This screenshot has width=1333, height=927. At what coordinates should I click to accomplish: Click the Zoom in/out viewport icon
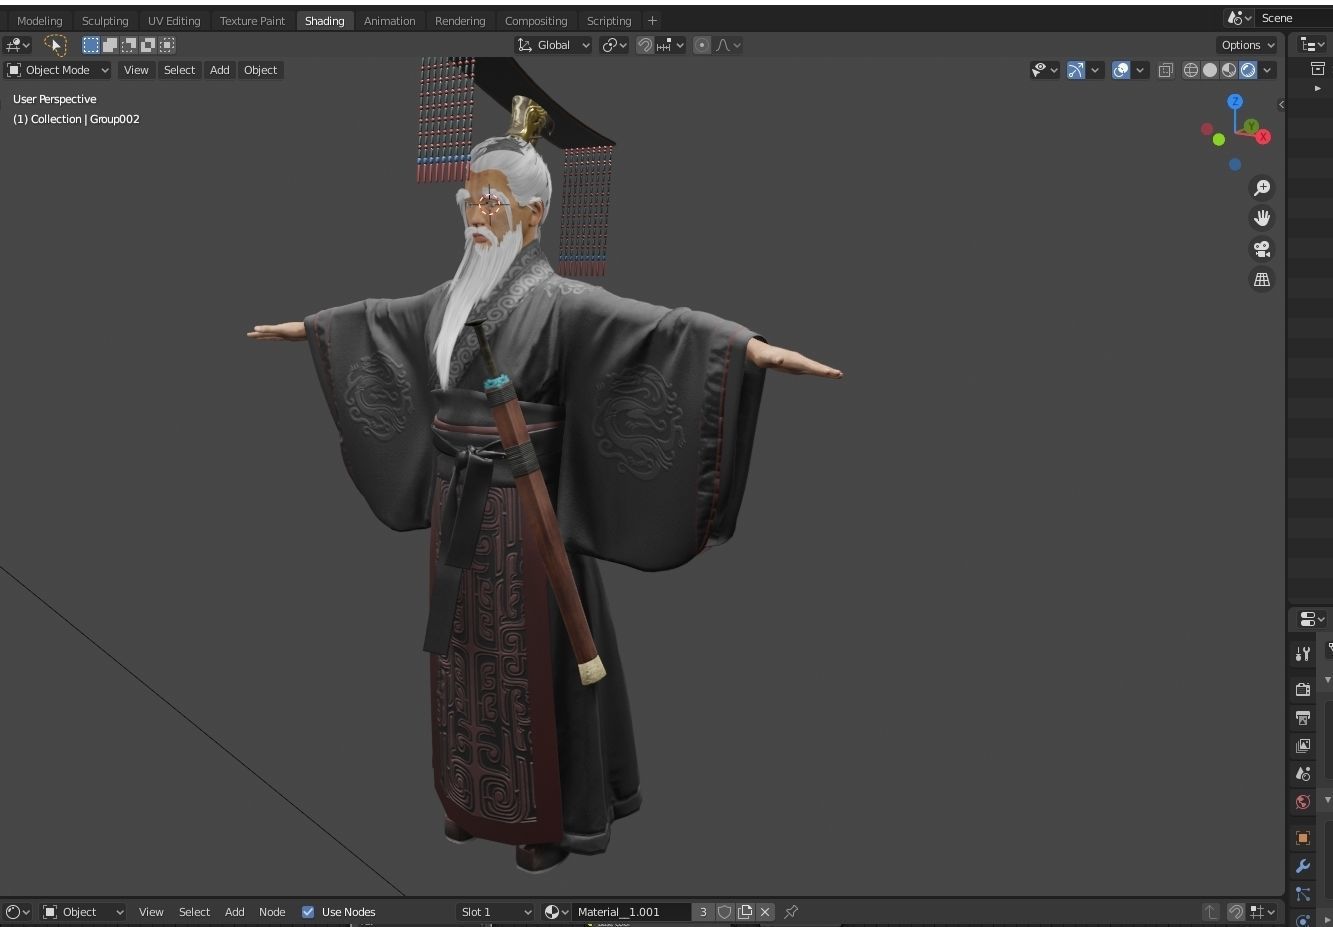(1262, 188)
